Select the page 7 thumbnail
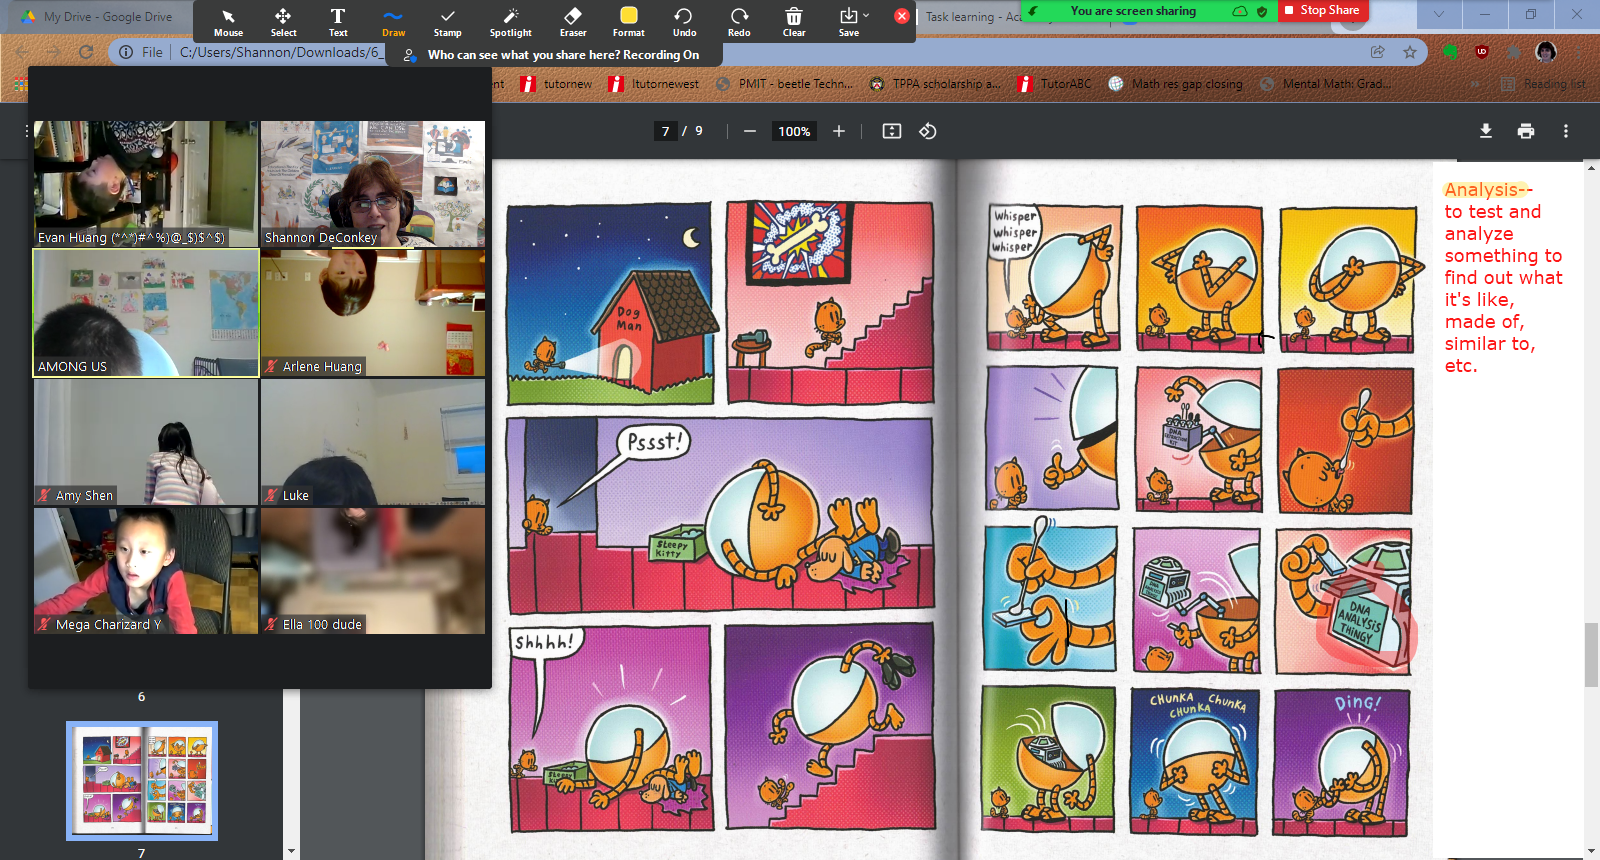The width and height of the screenshot is (1600, 860). [x=142, y=781]
